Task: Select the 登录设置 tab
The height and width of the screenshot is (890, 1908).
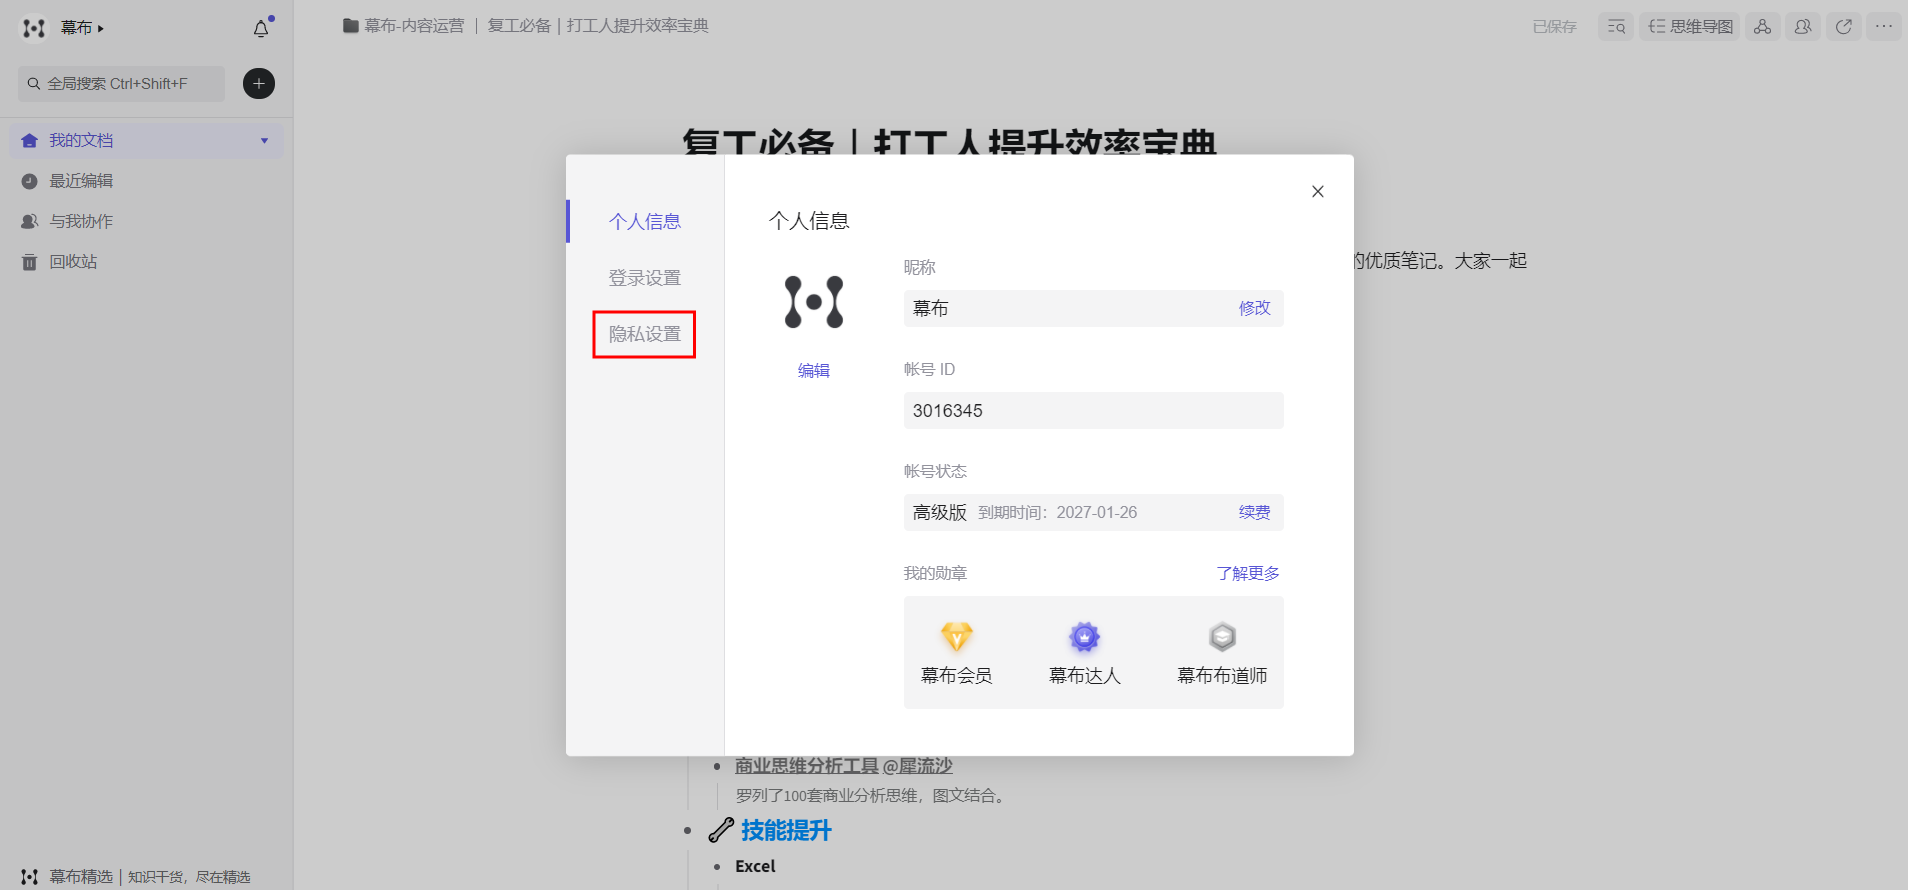Action: (x=645, y=278)
